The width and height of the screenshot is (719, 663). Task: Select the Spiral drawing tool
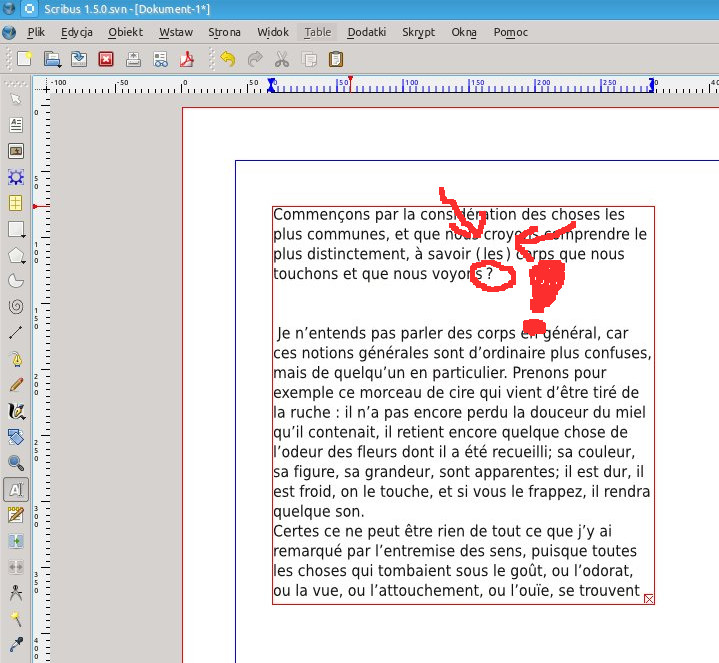(15, 307)
